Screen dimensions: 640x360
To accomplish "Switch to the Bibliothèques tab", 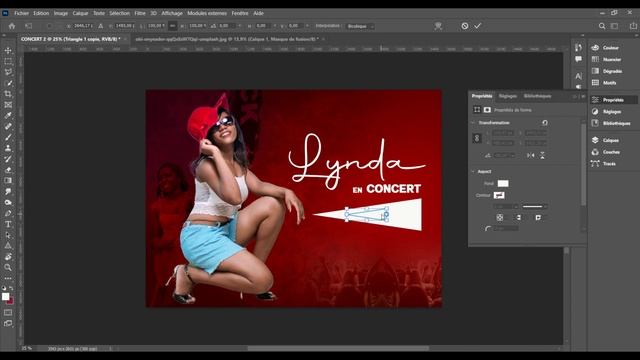I will click(537, 96).
